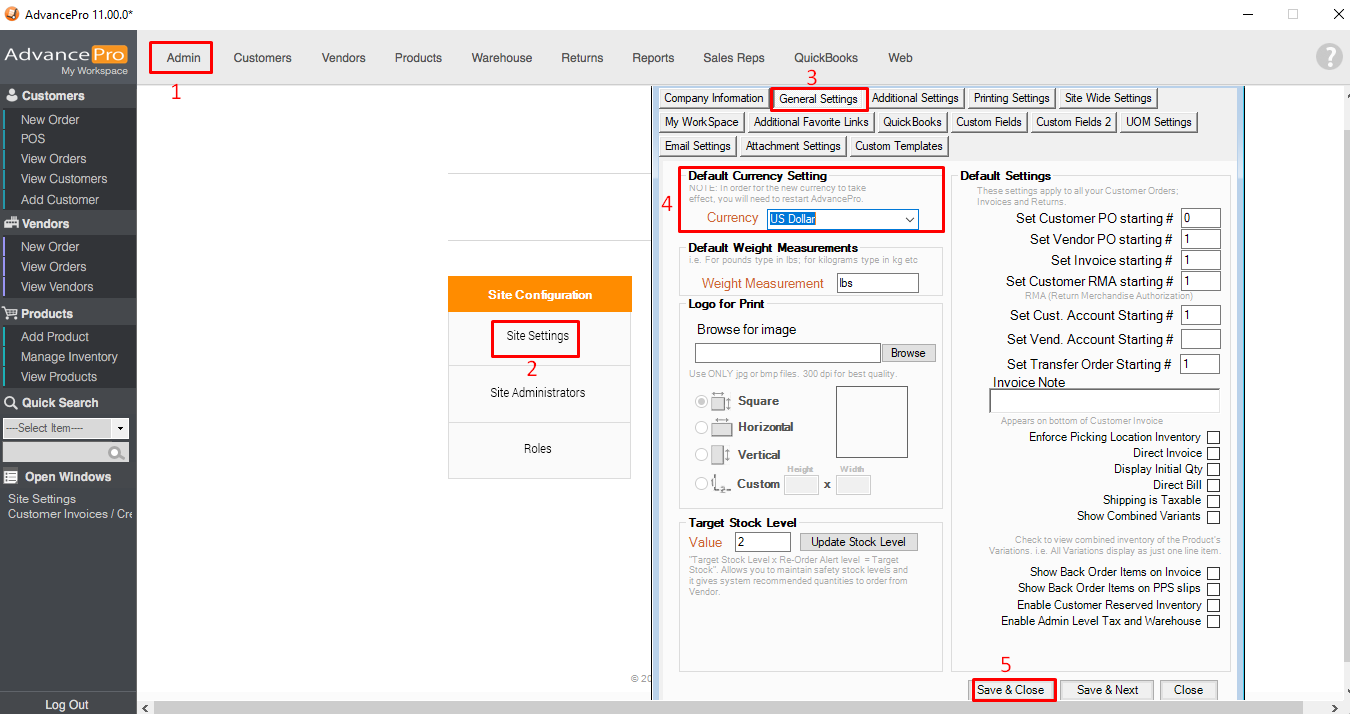
Task: Expand the Select Item quick search dropdown
Action: click(121, 428)
